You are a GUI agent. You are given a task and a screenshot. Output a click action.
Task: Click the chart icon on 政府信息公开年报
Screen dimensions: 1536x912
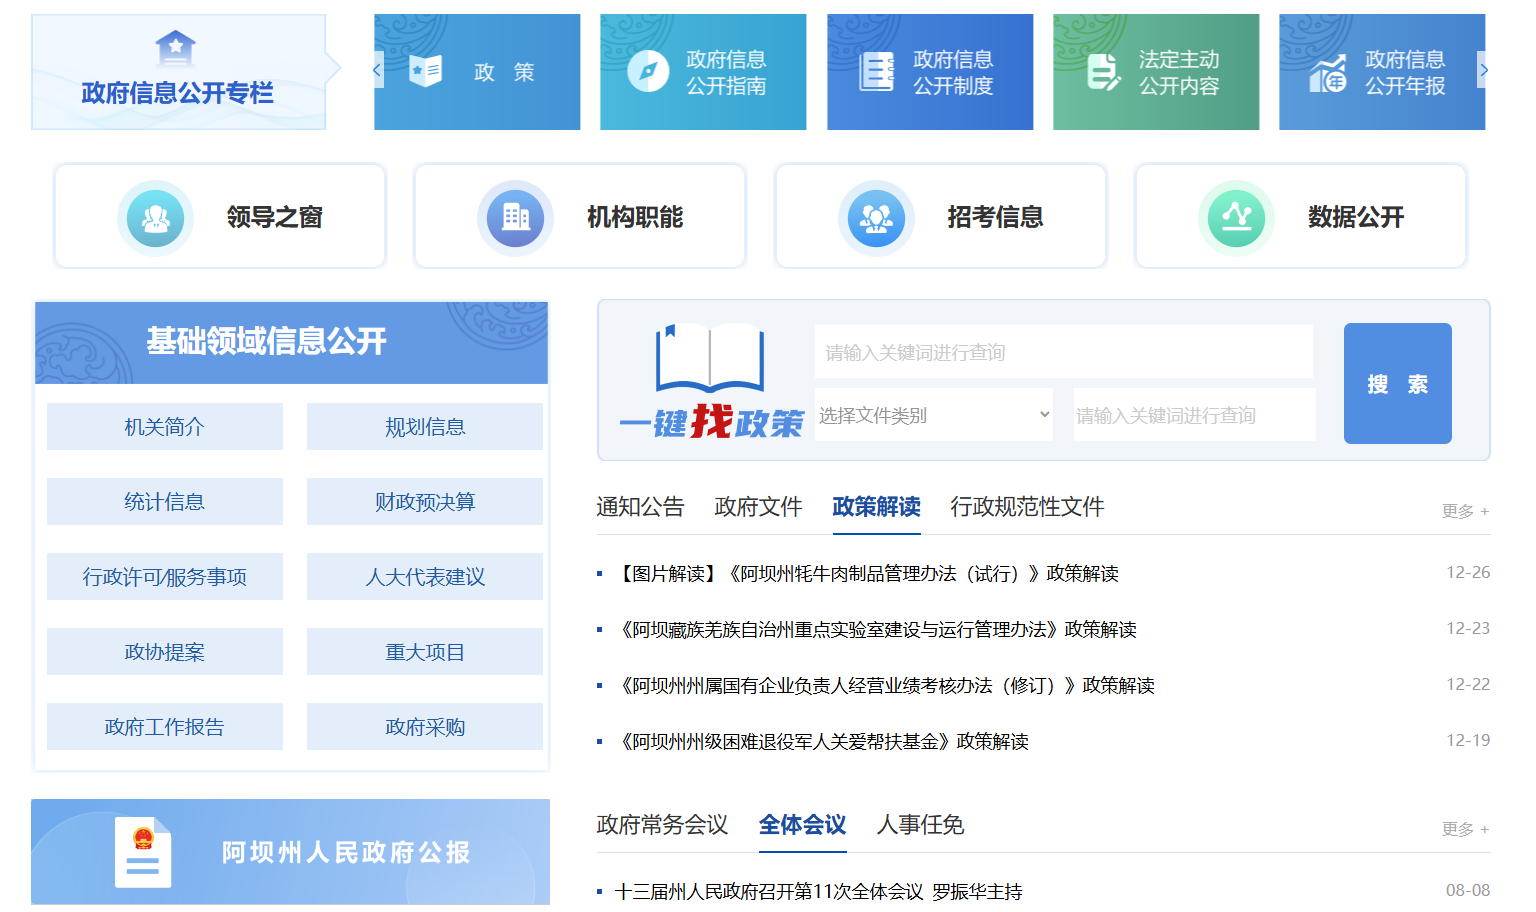point(1328,73)
